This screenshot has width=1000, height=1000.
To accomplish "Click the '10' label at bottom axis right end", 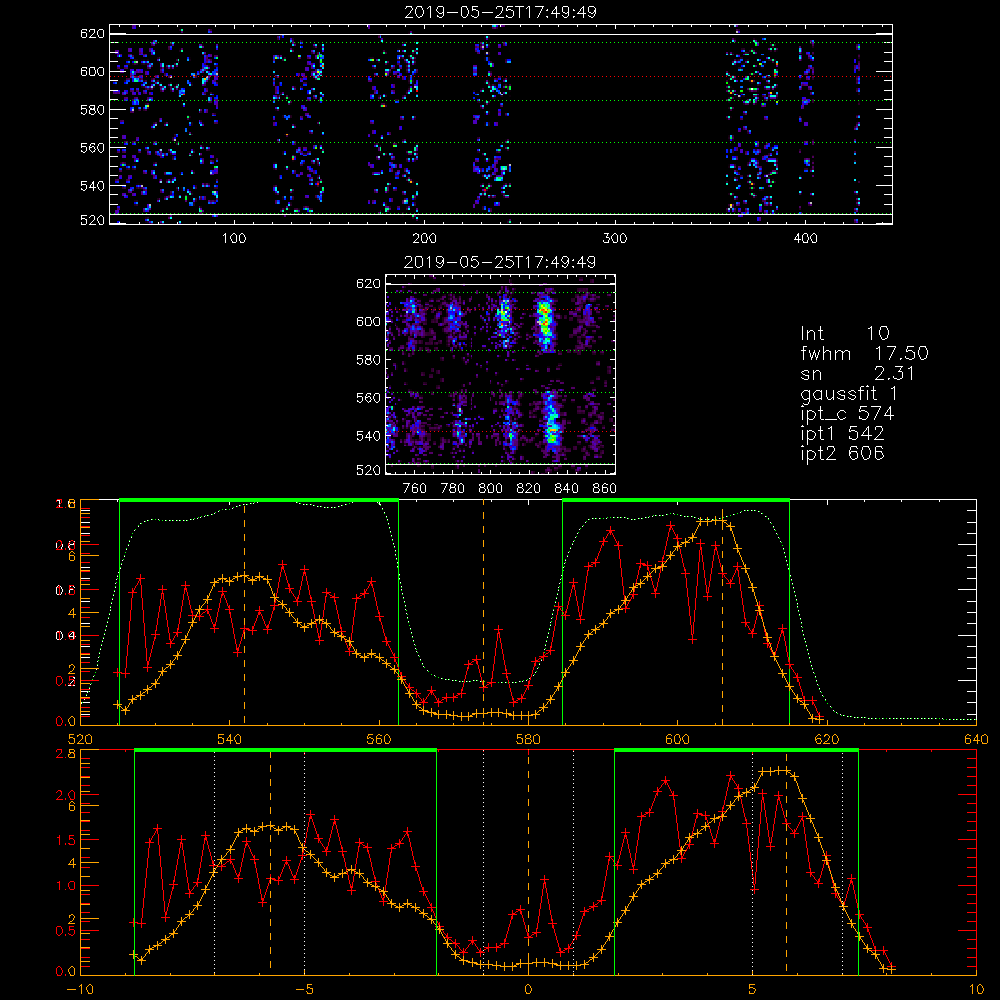I will tap(976, 990).
